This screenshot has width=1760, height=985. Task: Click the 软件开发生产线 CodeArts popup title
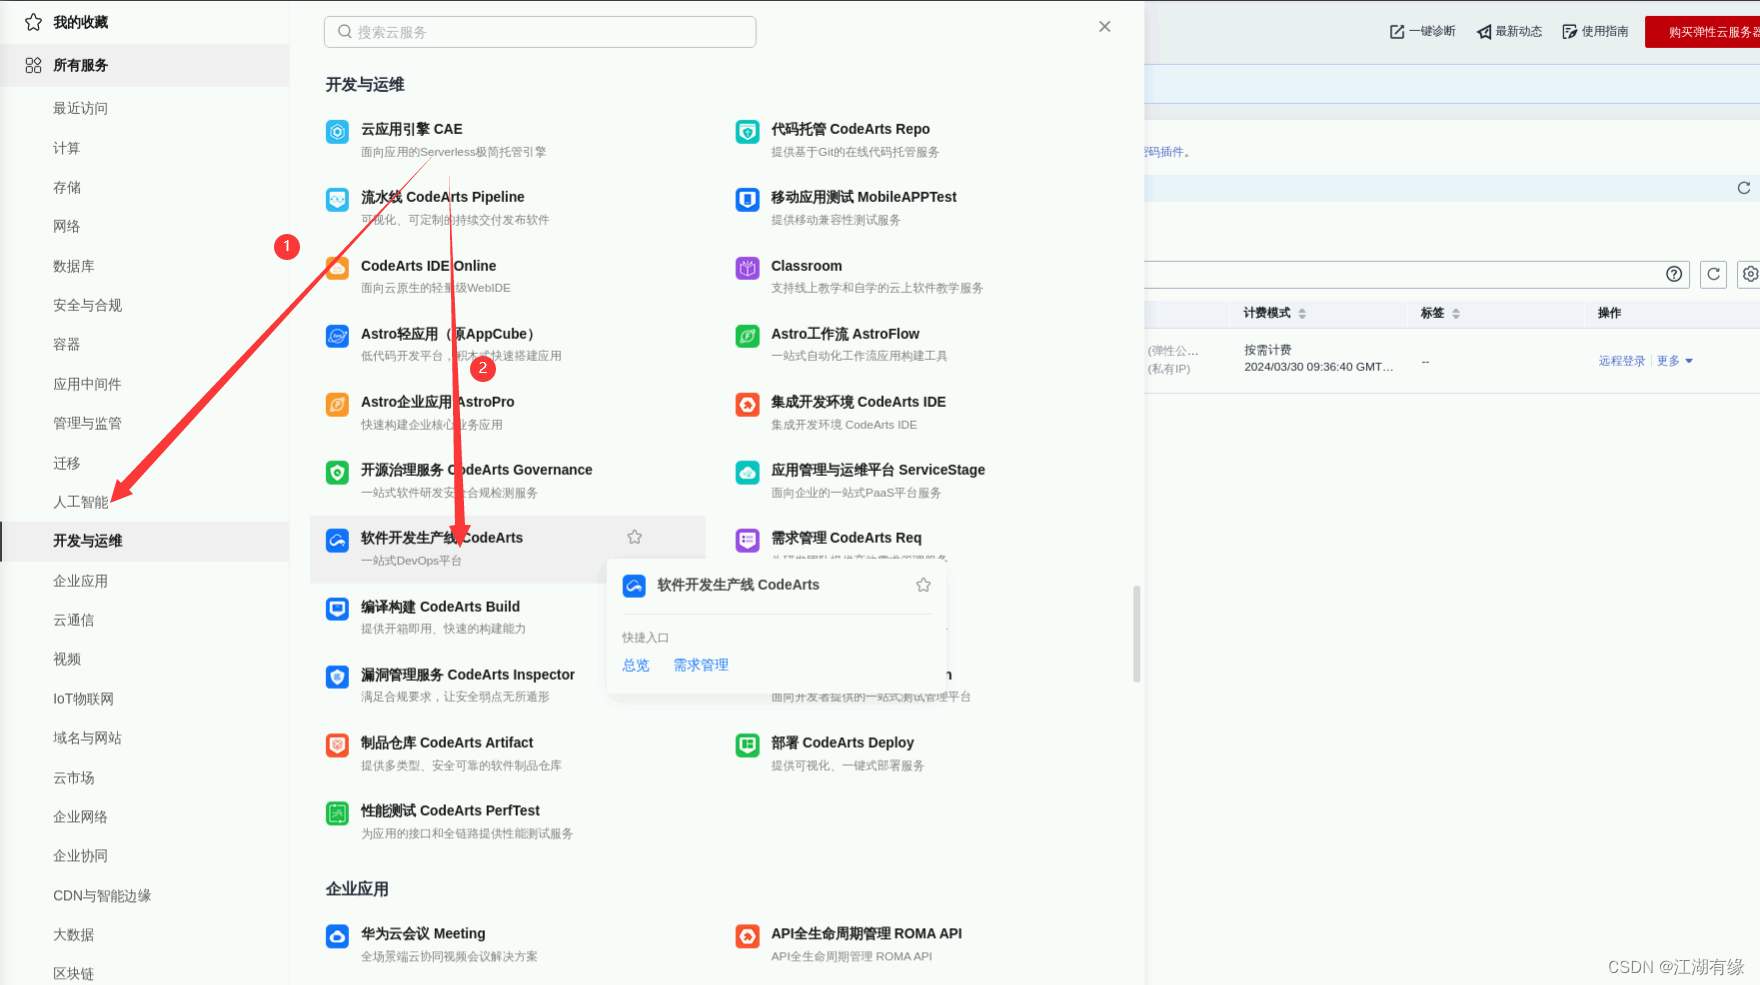coord(738,585)
